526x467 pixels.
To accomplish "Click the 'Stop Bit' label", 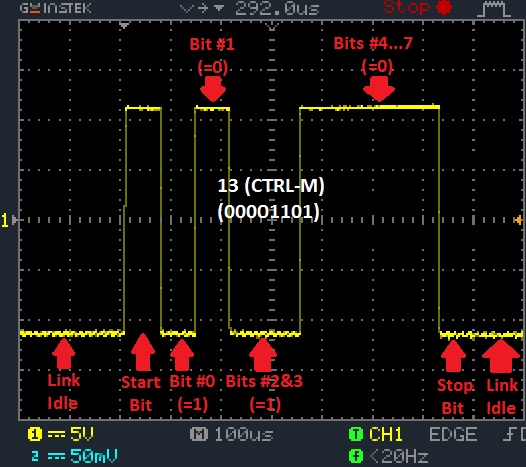I will (x=455, y=397).
